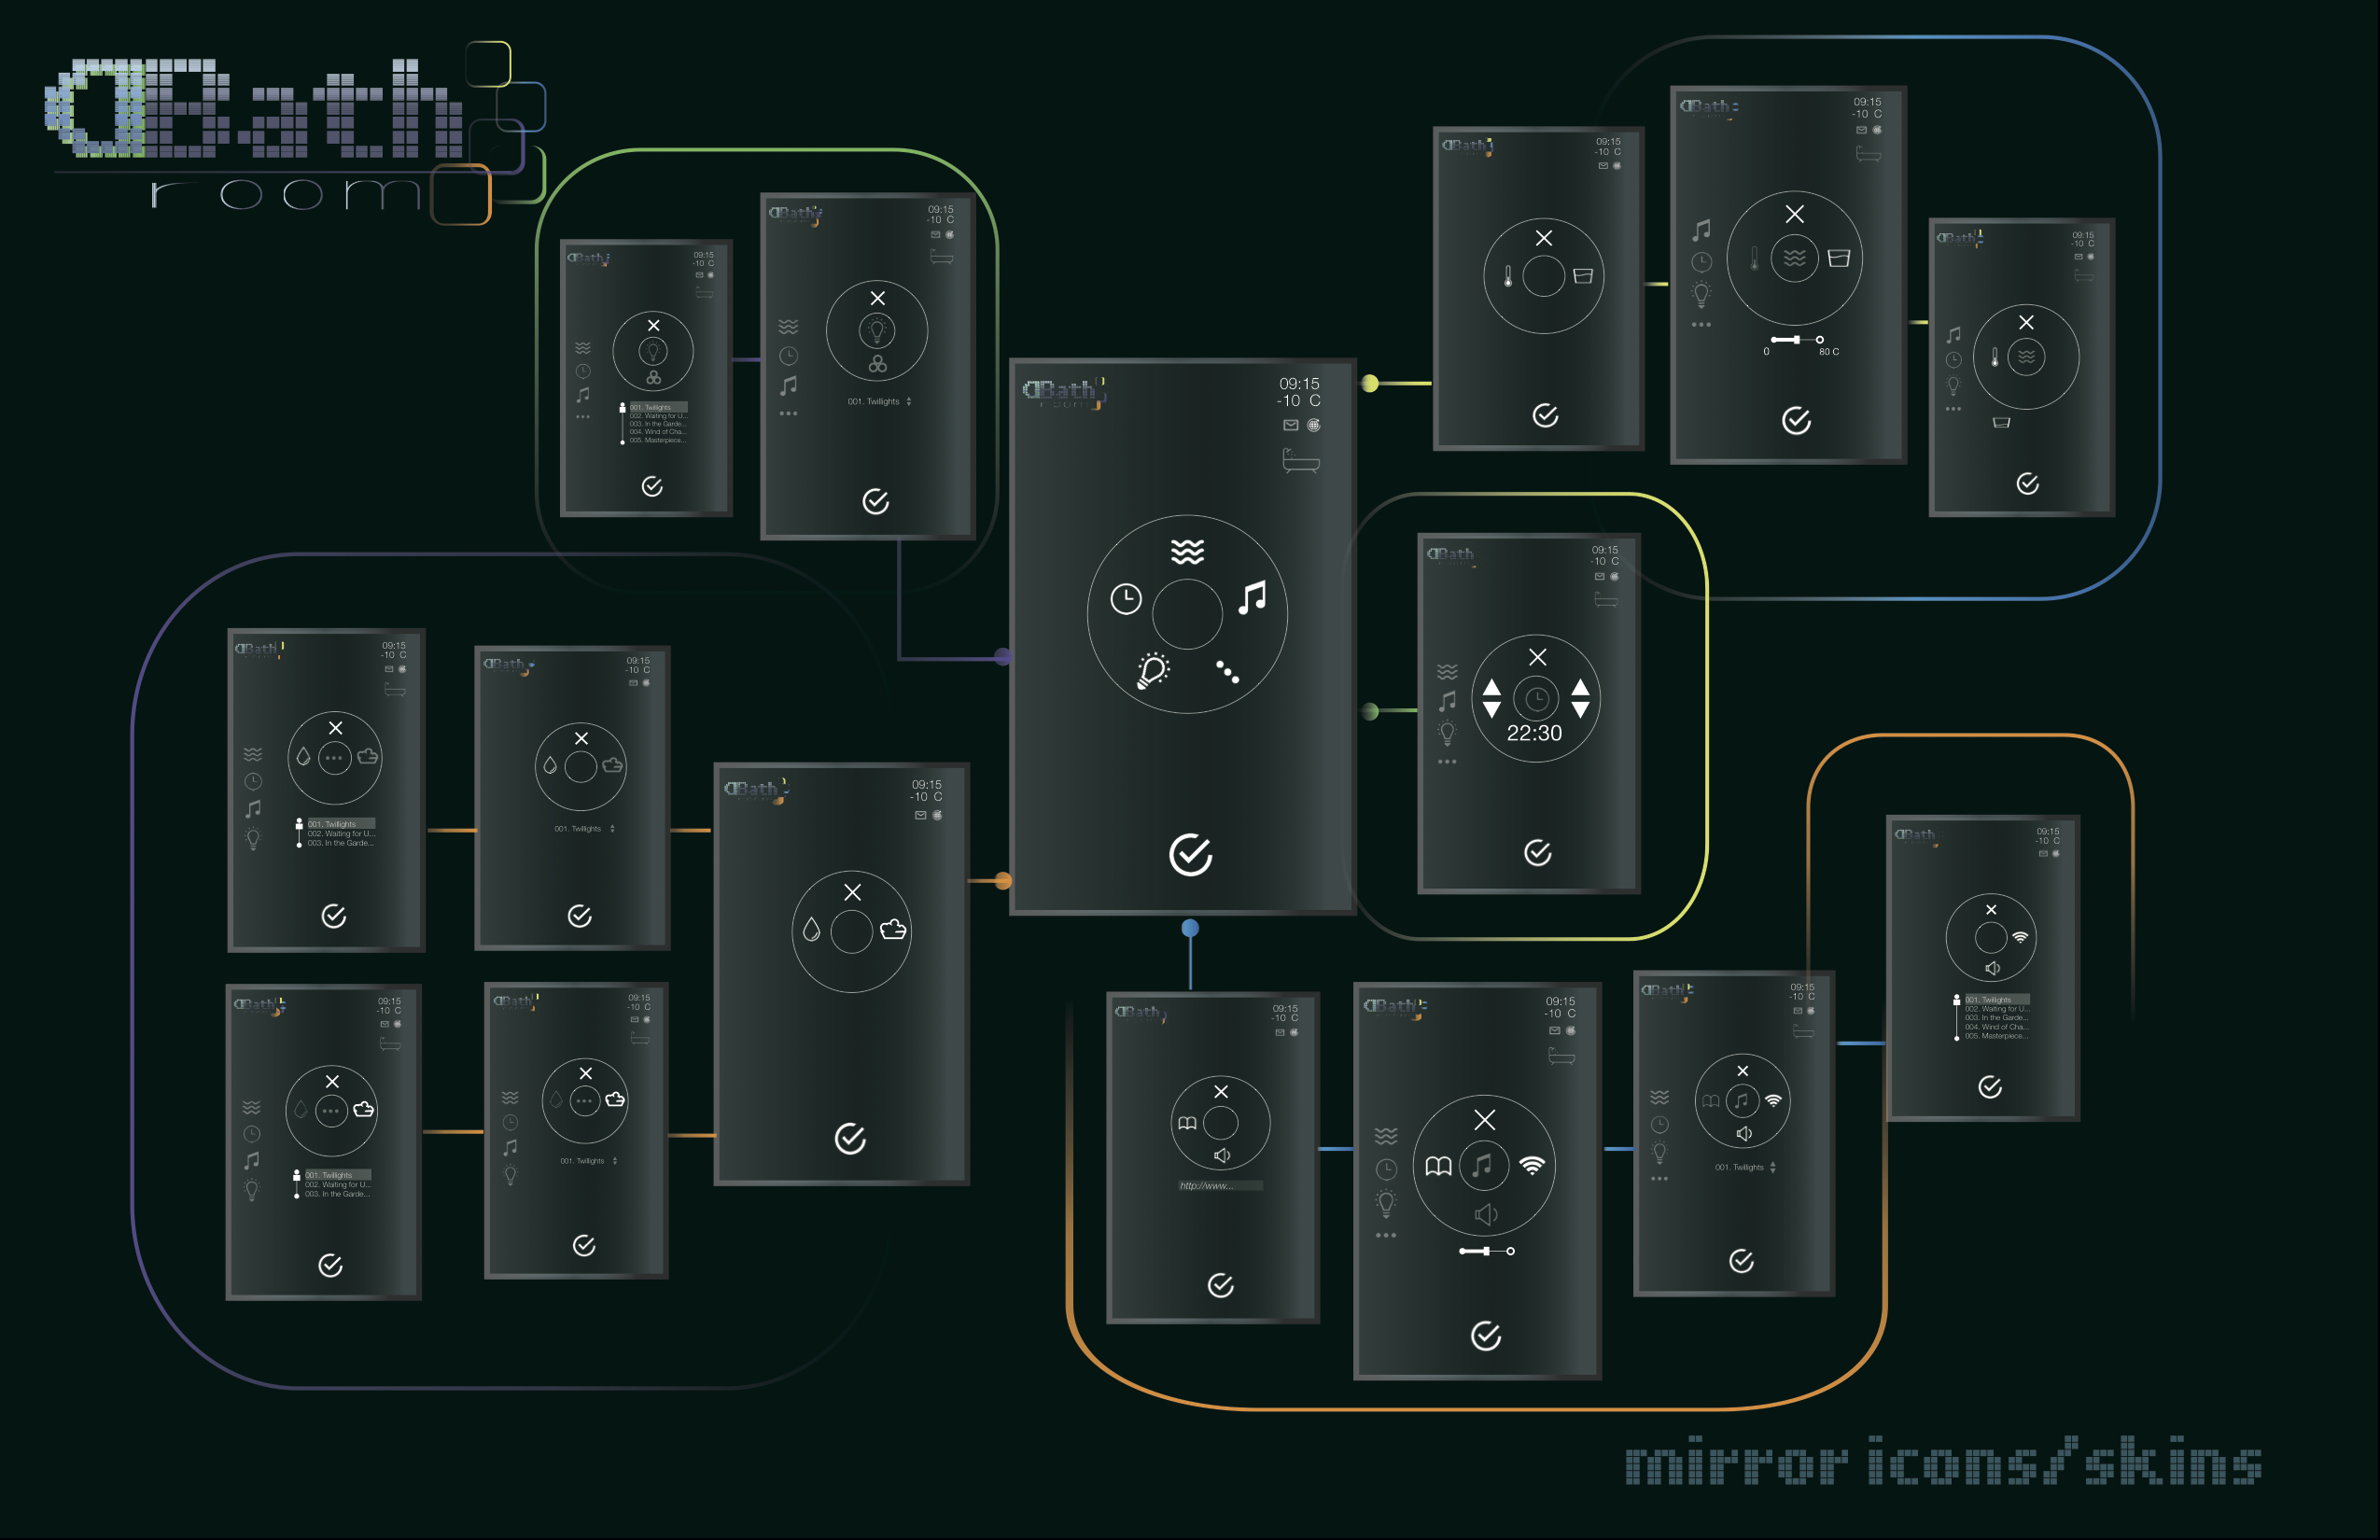This screenshot has width=2380, height=1540.
Task: Decrease minutes with the right down arrow beside 22:30
Action: (1580, 709)
